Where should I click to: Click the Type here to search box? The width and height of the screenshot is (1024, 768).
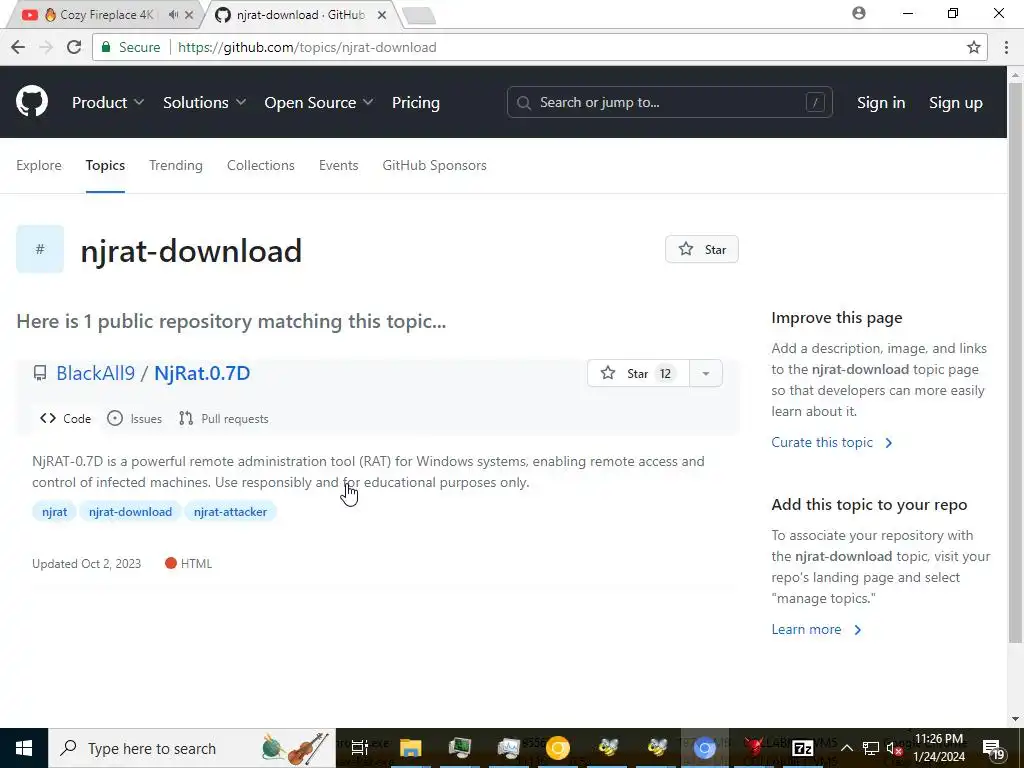(x=192, y=748)
